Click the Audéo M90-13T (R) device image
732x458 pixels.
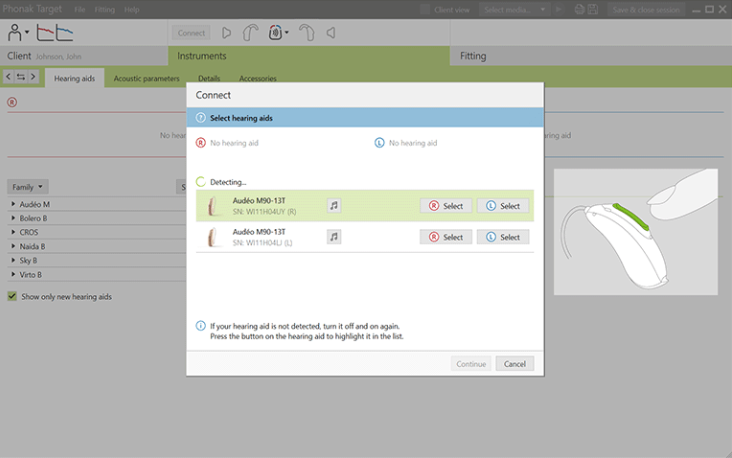coord(213,205)
